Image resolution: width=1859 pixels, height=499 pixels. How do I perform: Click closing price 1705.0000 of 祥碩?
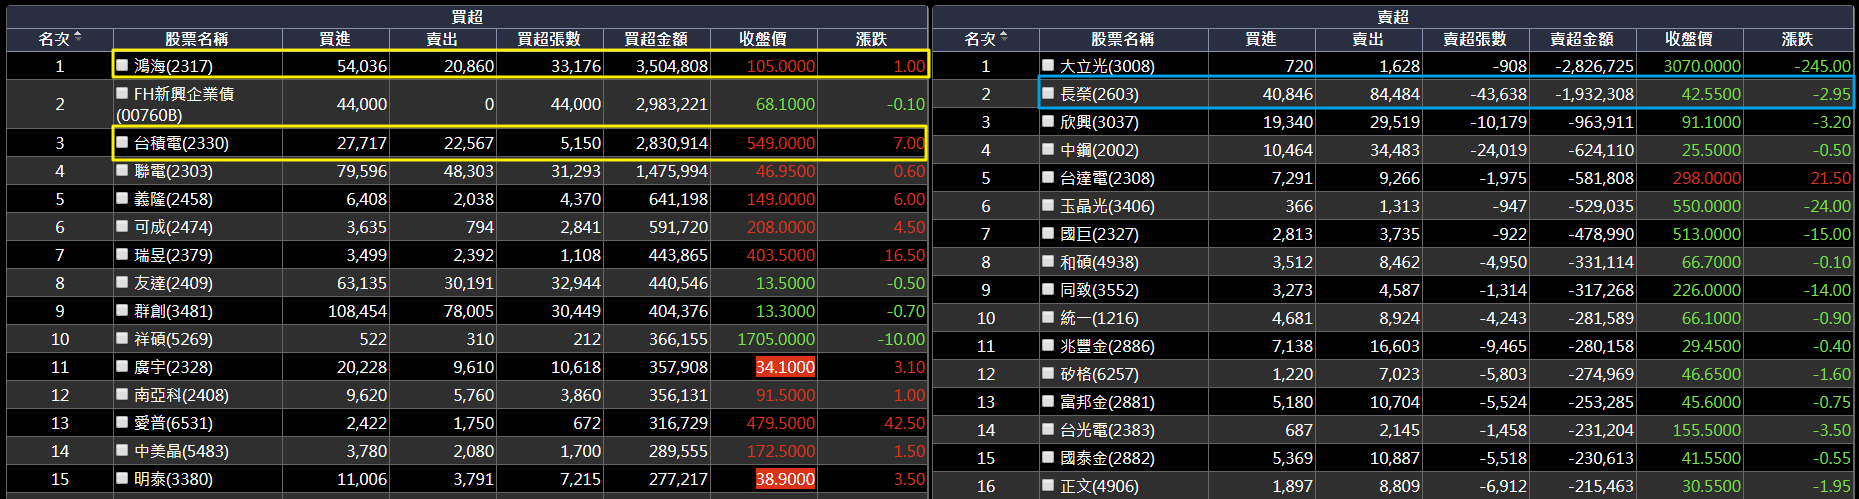776,339
